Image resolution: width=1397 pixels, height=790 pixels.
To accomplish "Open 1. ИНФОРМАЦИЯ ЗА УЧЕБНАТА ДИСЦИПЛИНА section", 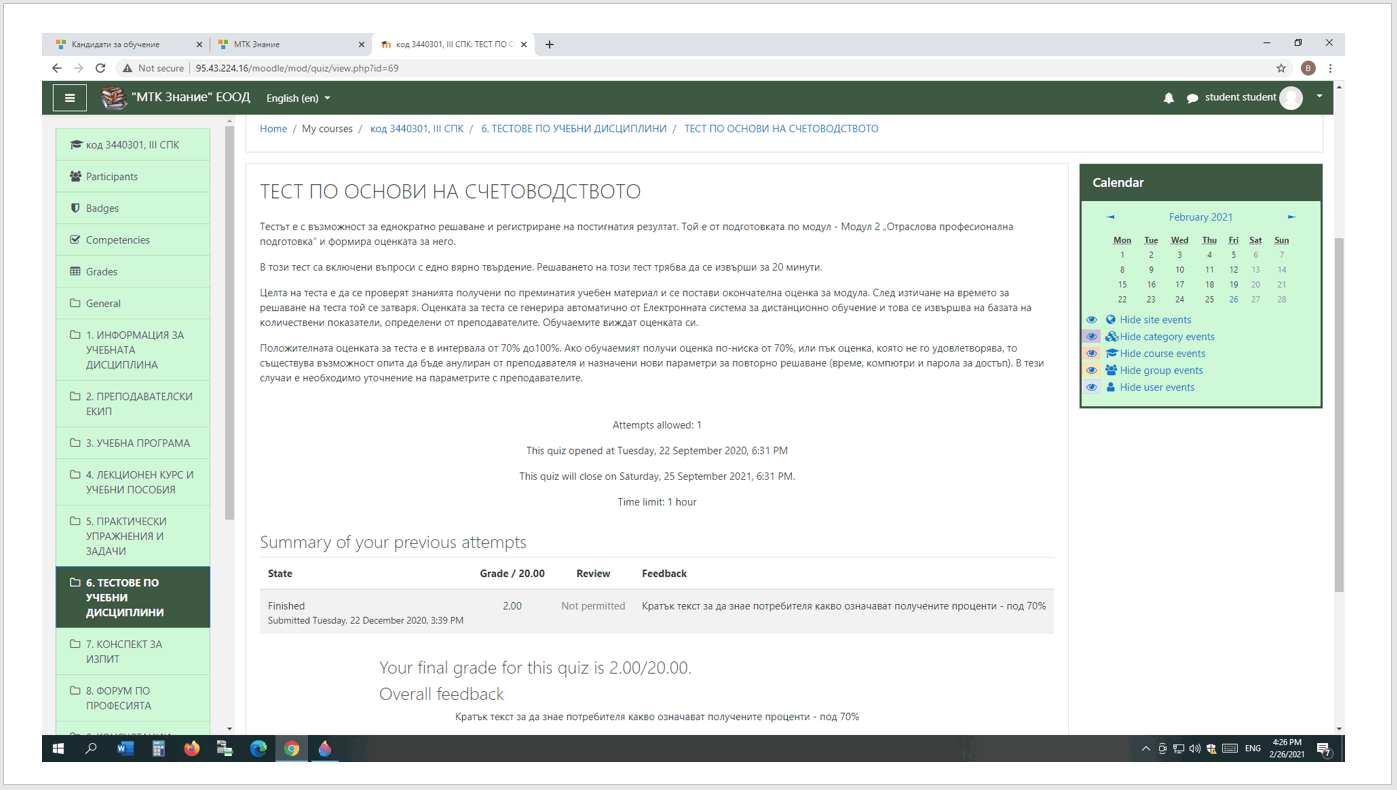I will (133, 350).
